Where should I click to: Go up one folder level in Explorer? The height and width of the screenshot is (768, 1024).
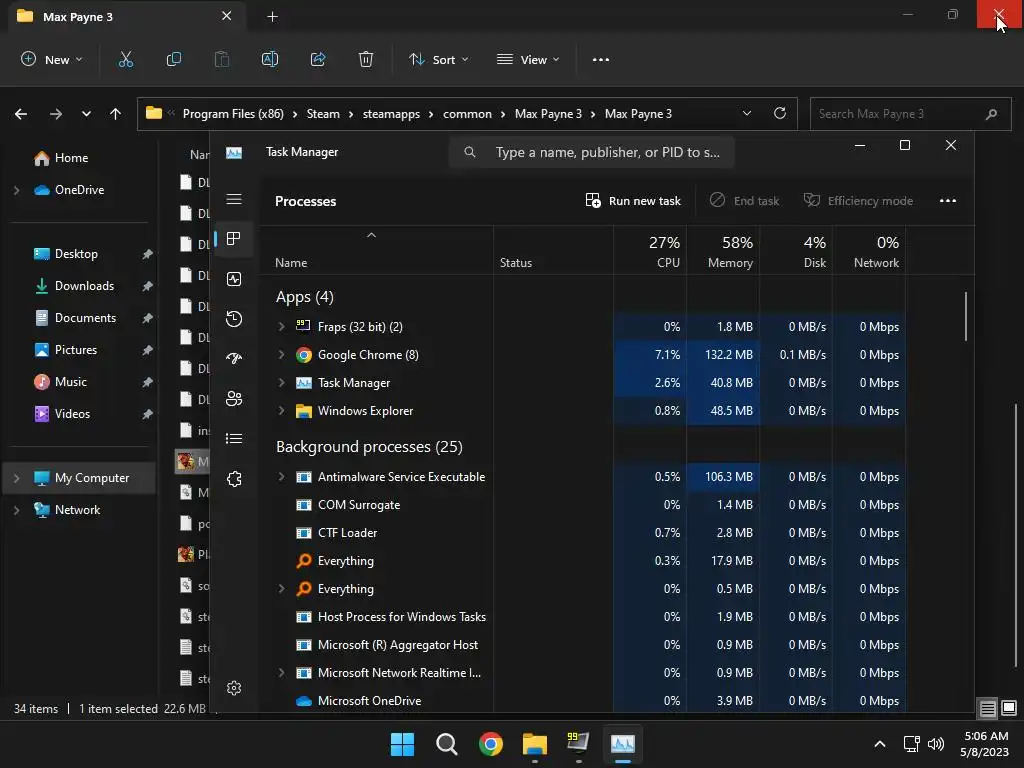click(116, 114)
